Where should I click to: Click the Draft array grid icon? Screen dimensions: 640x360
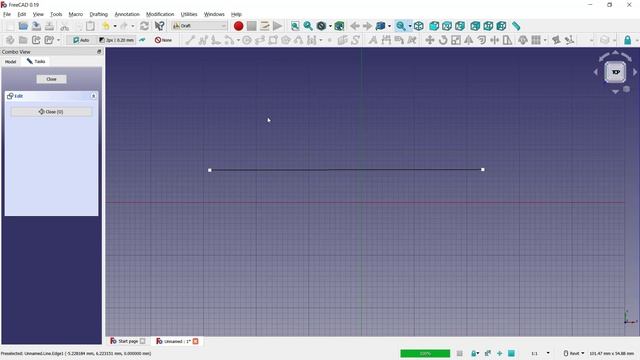(x=536, y=40)
